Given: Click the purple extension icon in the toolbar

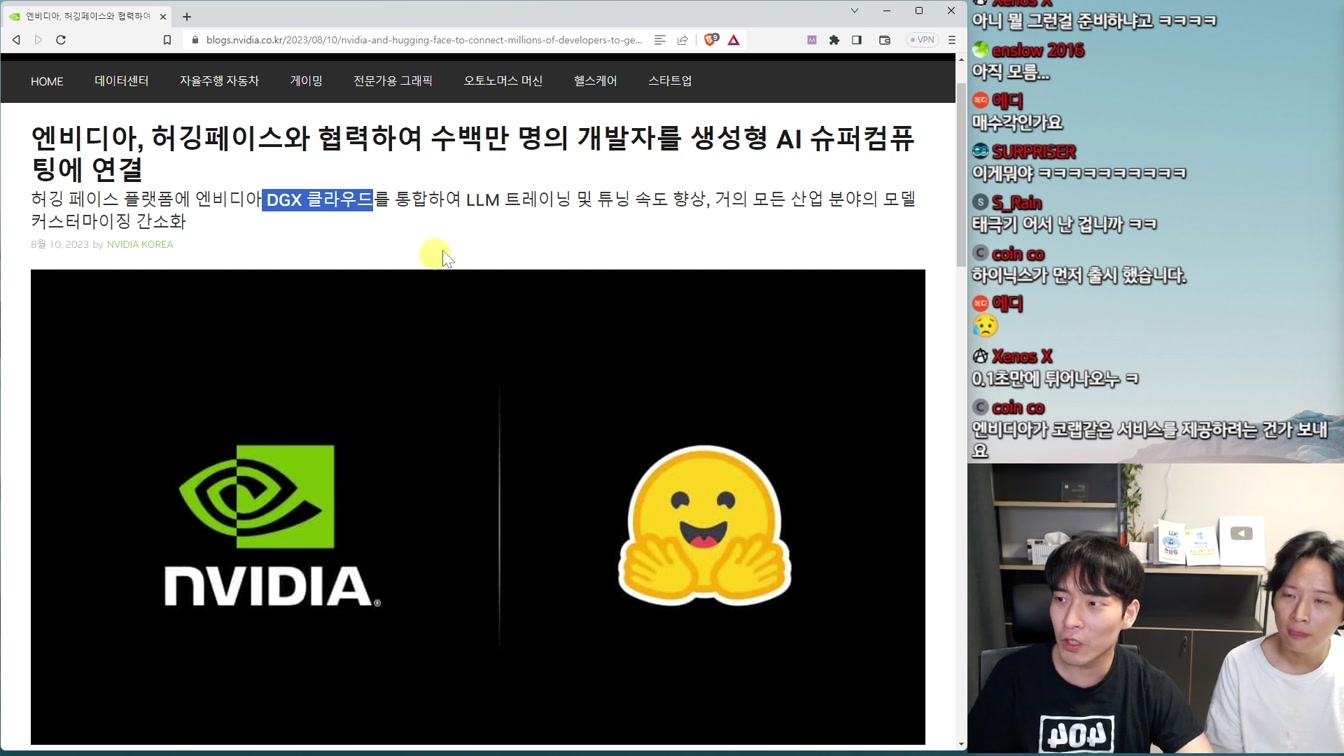Looking at the screenshot, I should (x=812, y=40).
